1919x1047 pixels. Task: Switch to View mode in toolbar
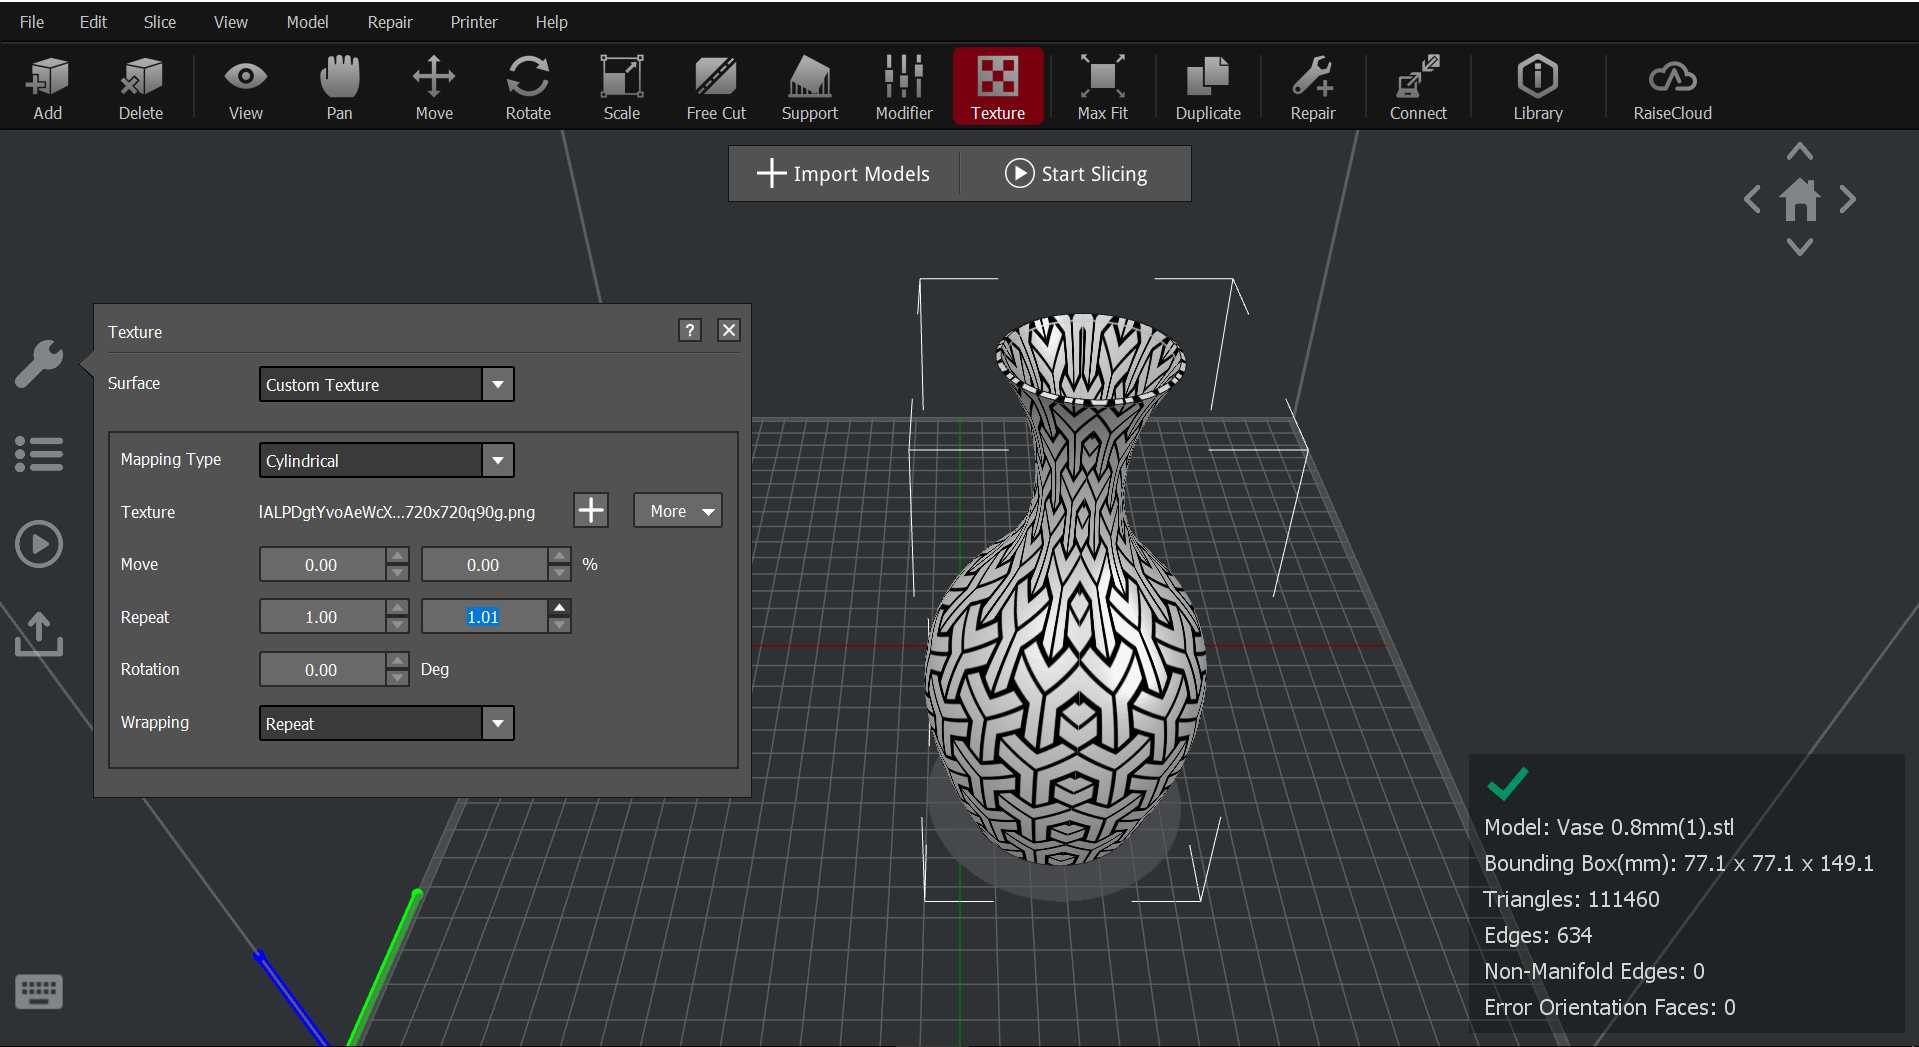245,86
